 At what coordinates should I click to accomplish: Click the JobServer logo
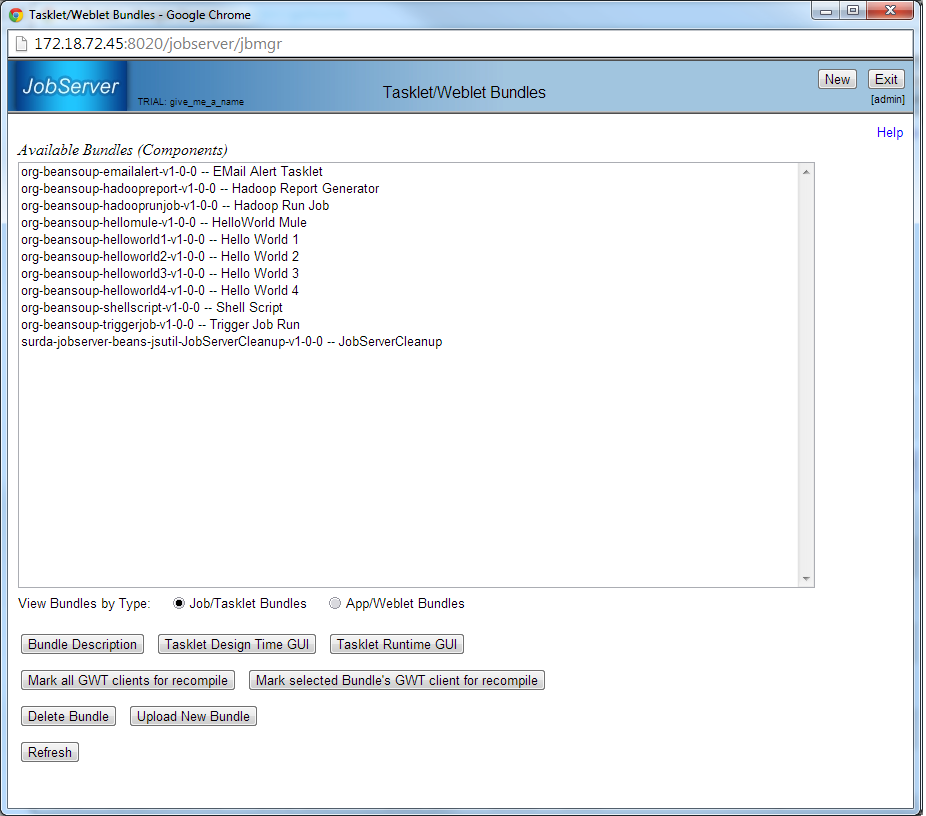coord(70,87)
